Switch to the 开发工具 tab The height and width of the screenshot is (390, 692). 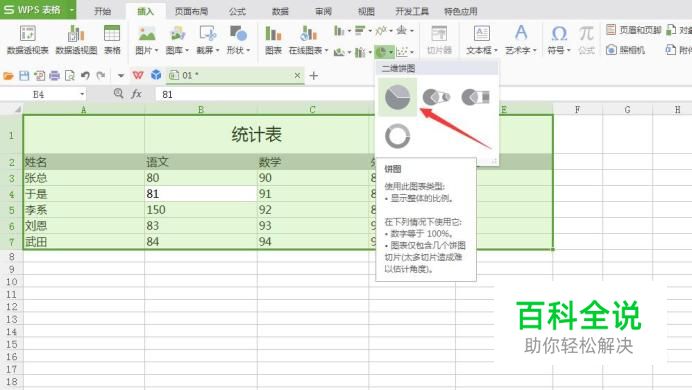click(412, 11)
